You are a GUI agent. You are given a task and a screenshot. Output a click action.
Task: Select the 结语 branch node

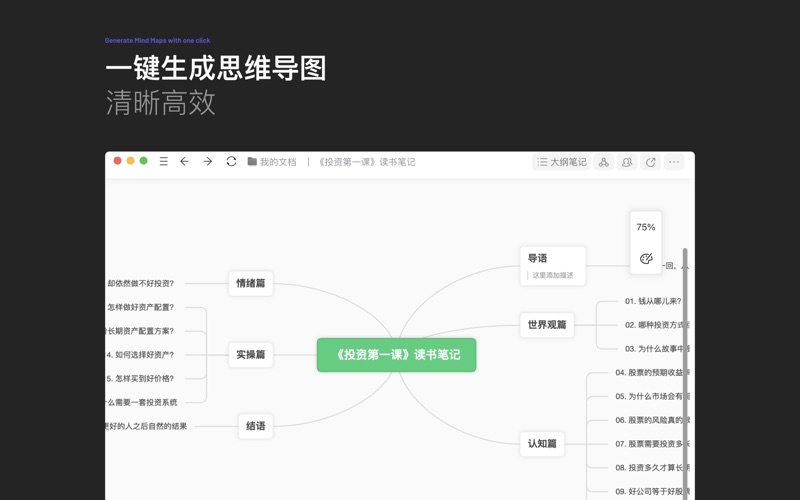click(x=256, y=426)
